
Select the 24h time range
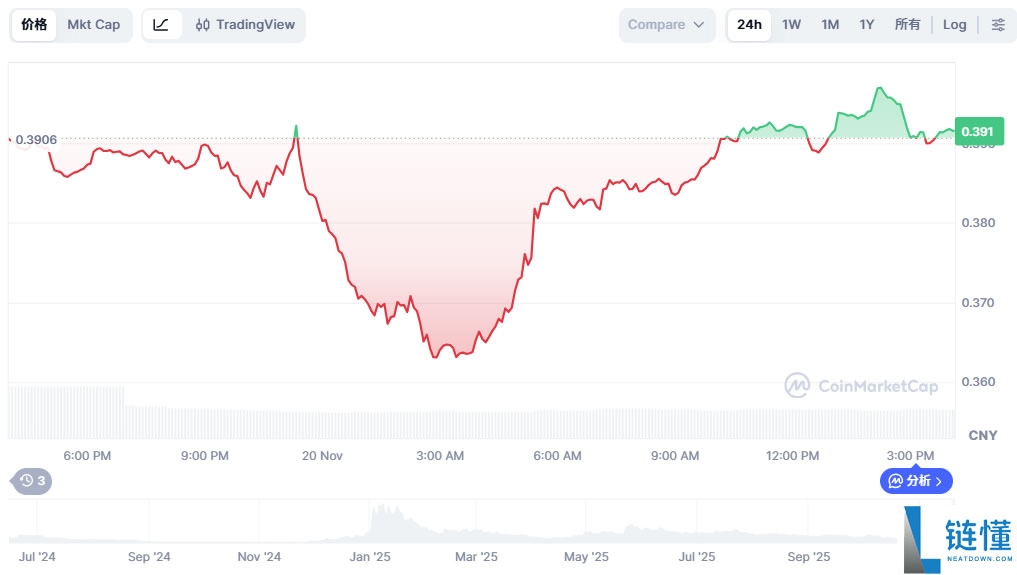click(x=749, y=25)
